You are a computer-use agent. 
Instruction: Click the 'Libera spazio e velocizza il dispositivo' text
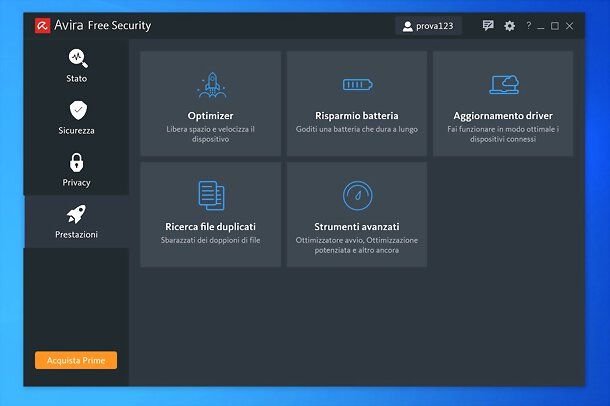(210, 134)
